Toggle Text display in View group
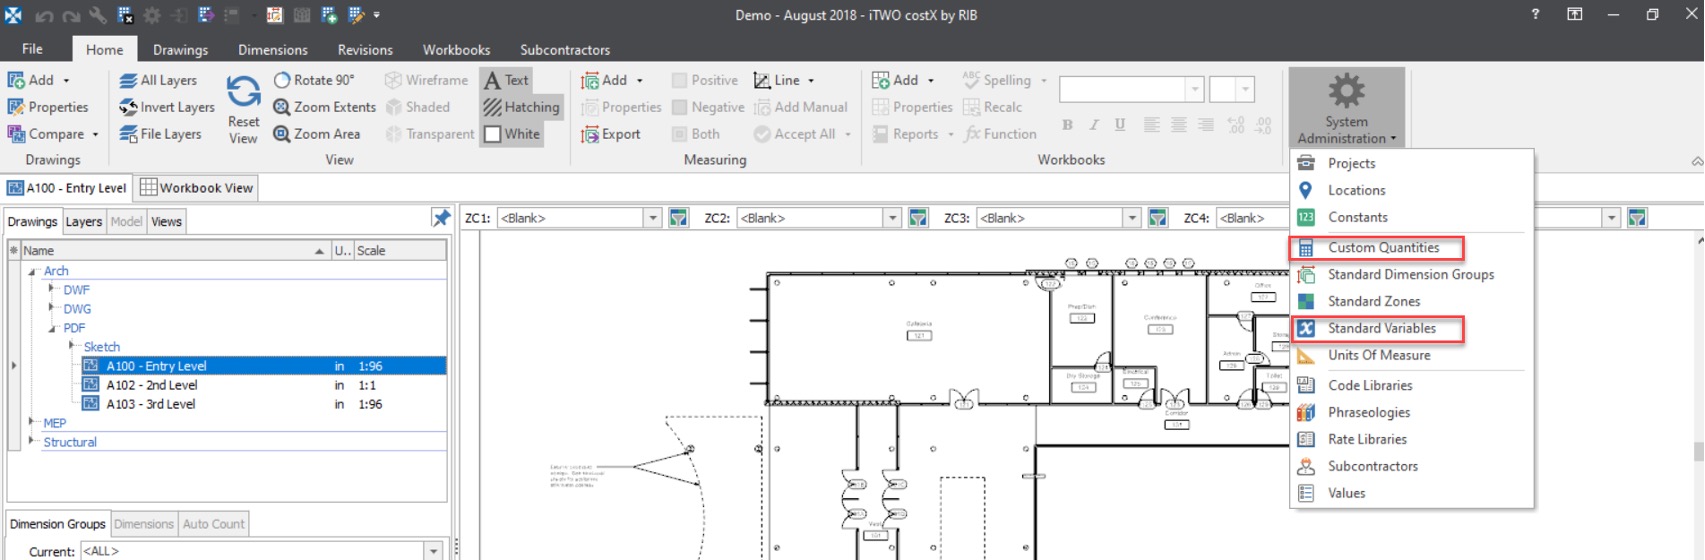 (x=507, y=80)
